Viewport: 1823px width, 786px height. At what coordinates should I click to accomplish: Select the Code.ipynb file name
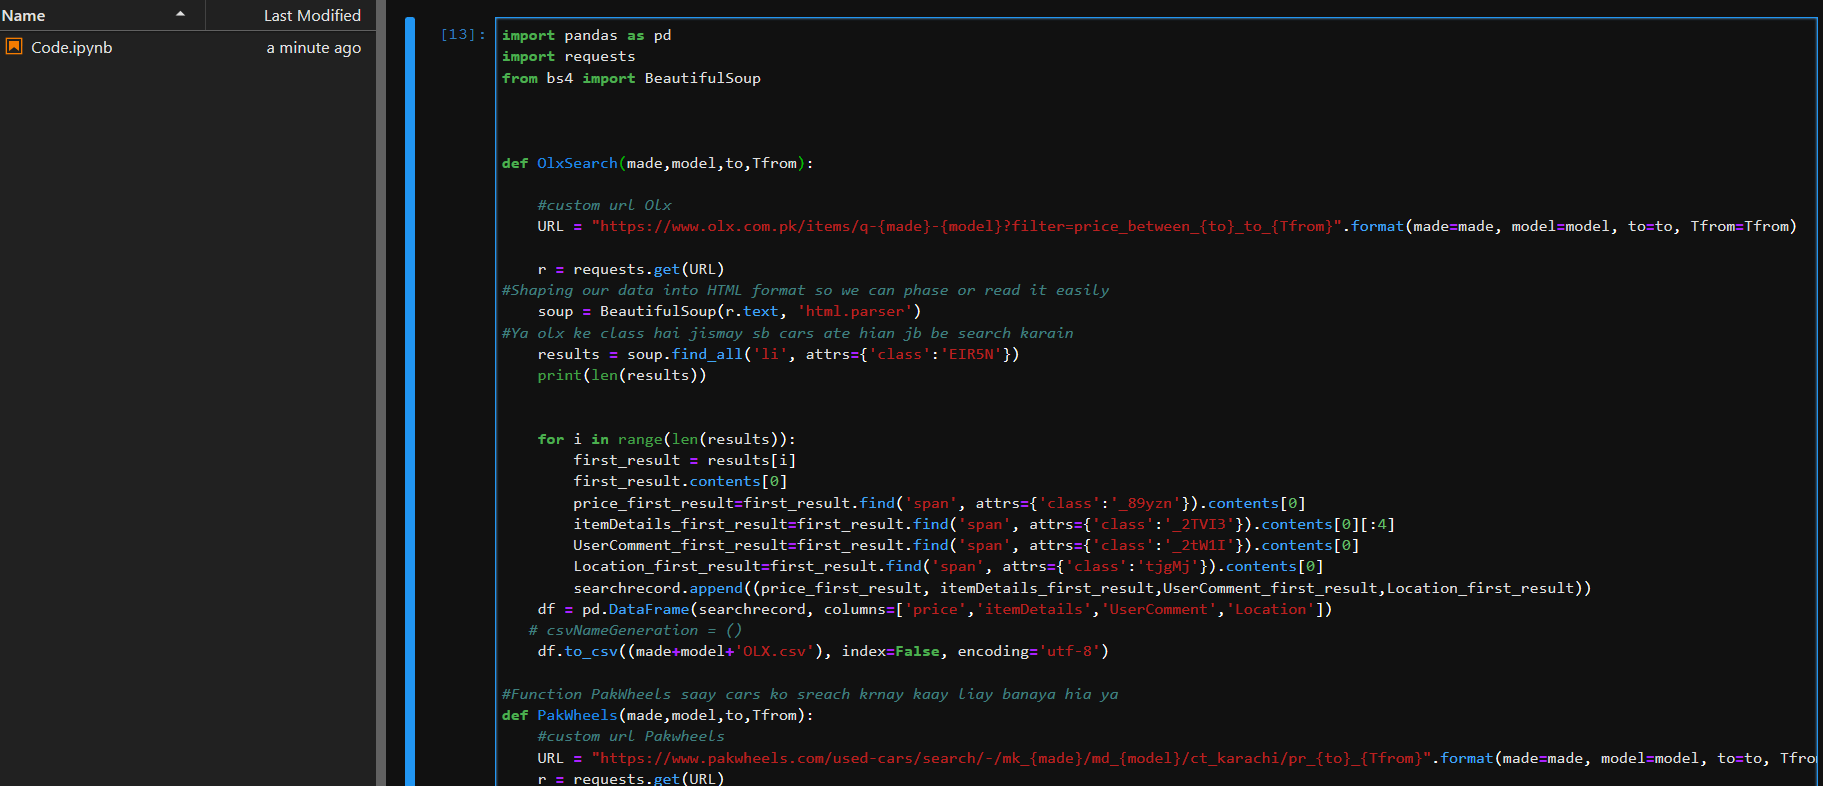tap(72, 47)
